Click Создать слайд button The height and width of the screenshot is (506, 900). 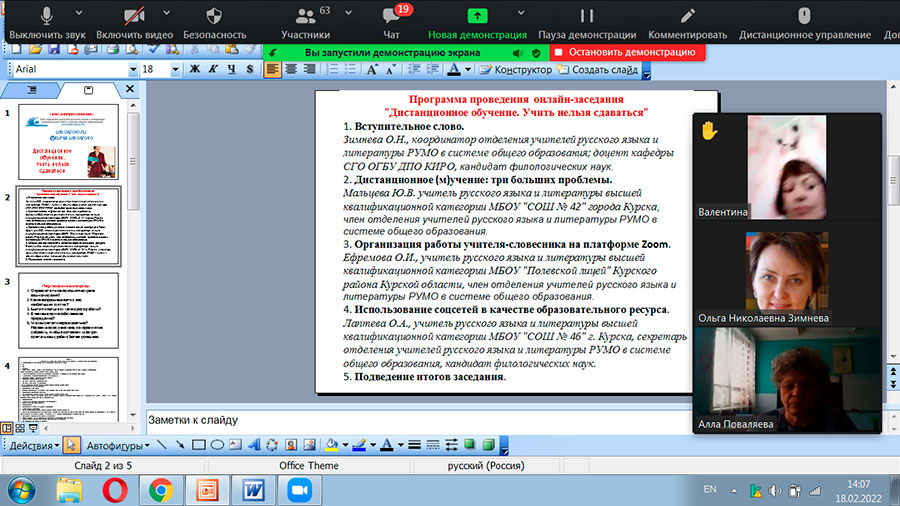pos(598,69)
